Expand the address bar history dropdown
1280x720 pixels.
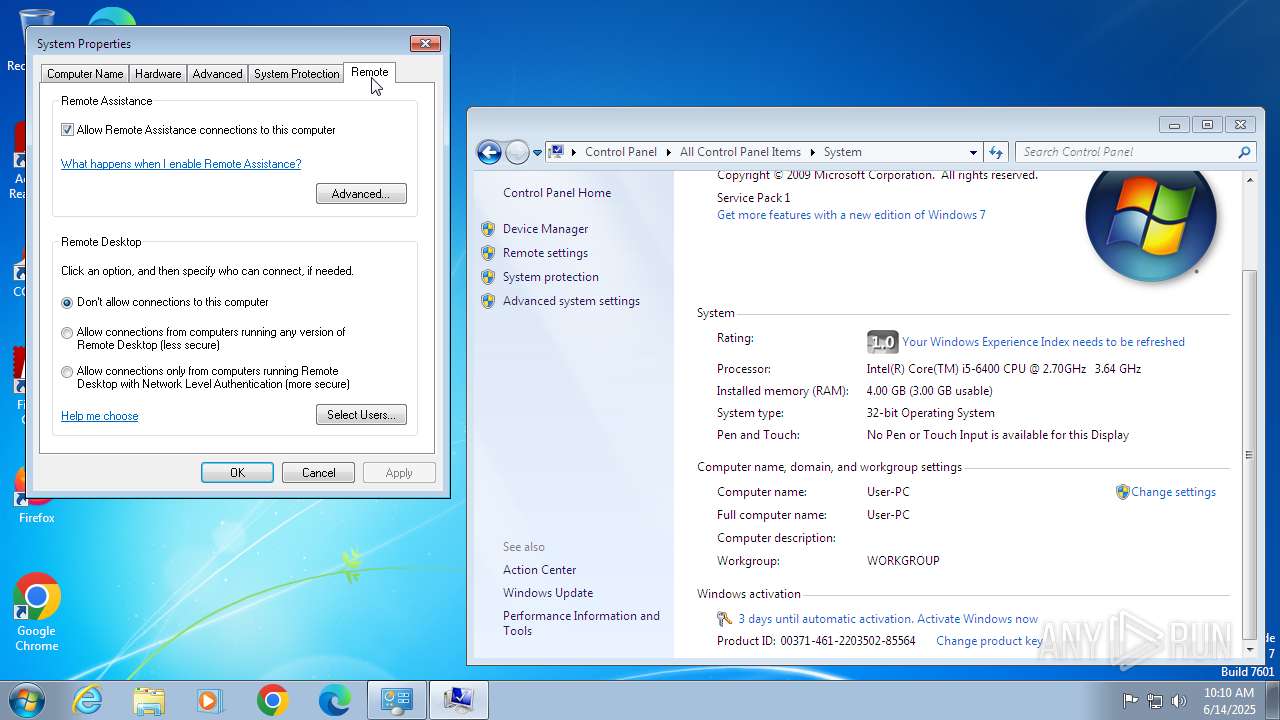point(973,152)
